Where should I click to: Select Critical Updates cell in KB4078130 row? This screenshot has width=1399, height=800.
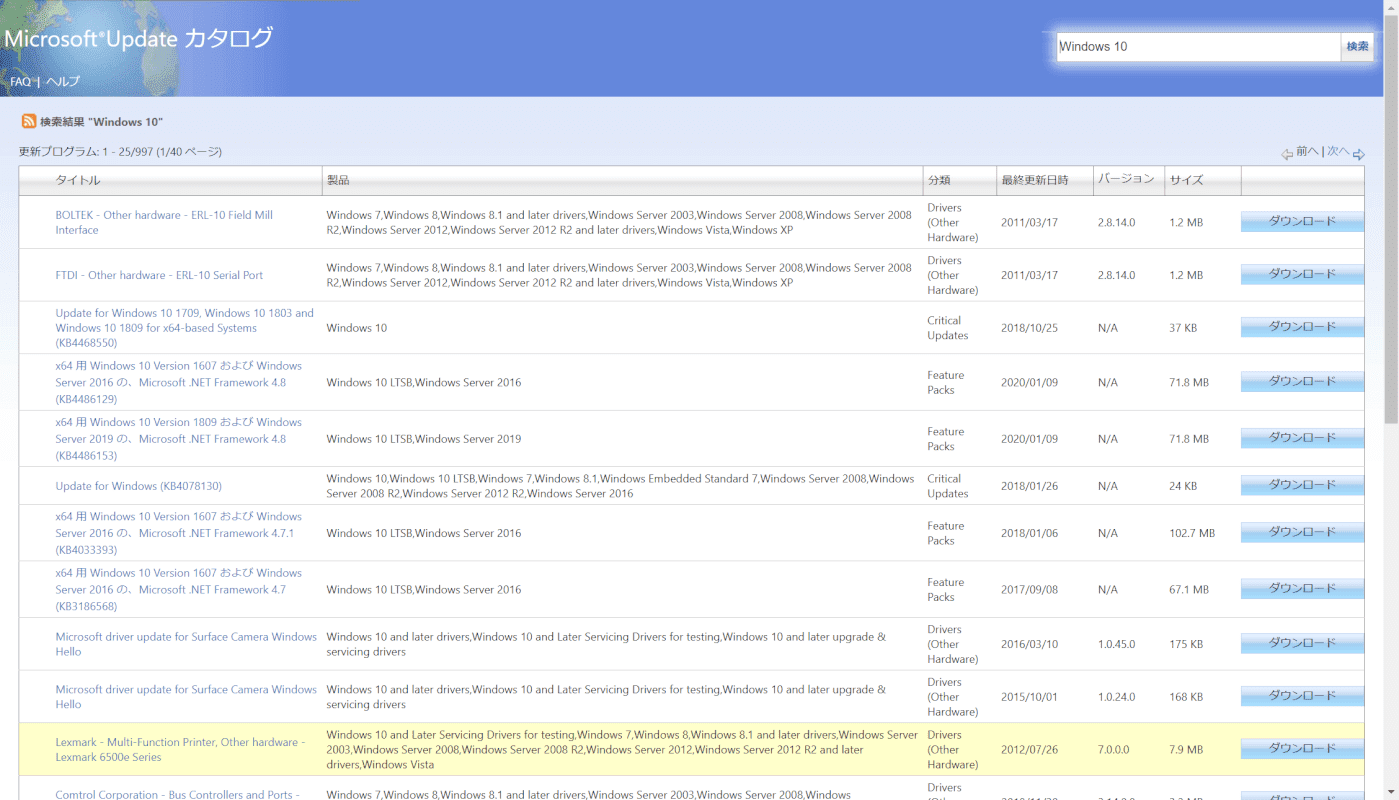(x=948, y=486)
